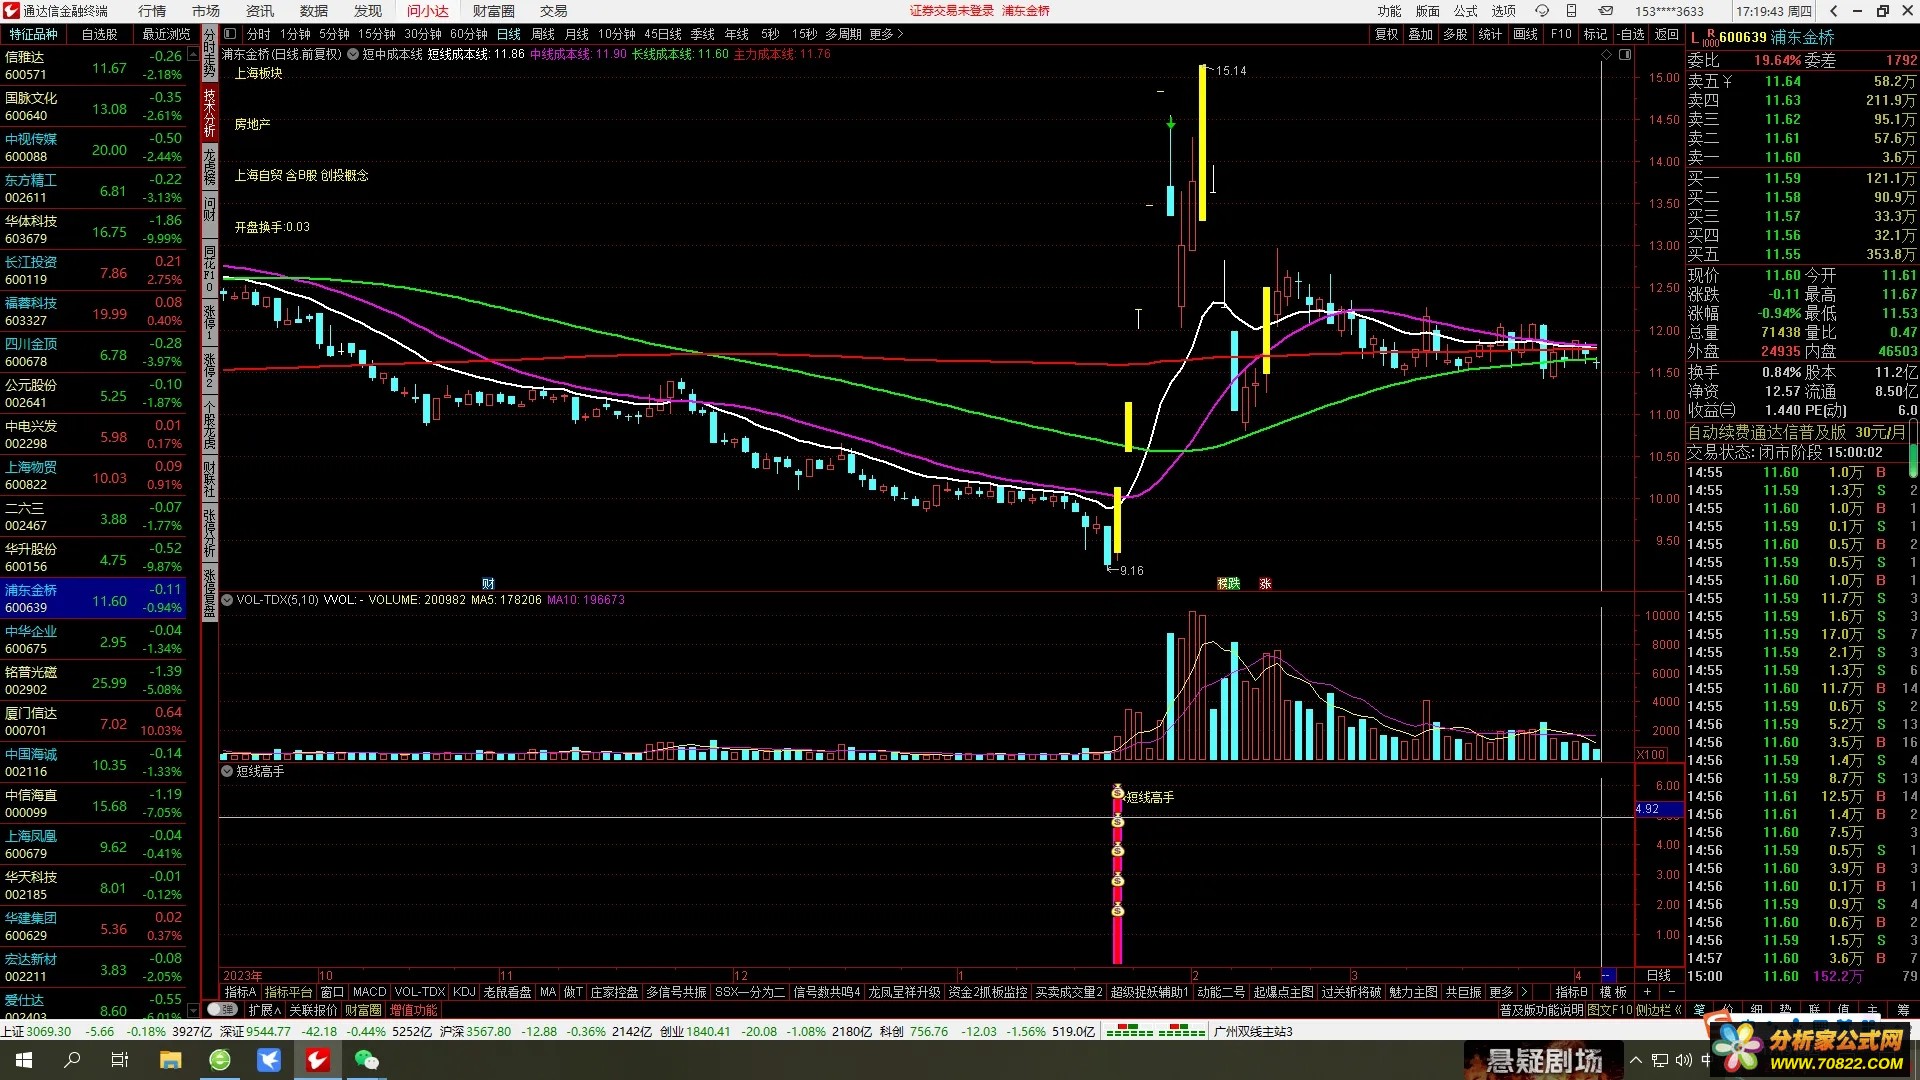Open the F10 company info button
1920x1080 pixels.
[x=1560, y=34]
